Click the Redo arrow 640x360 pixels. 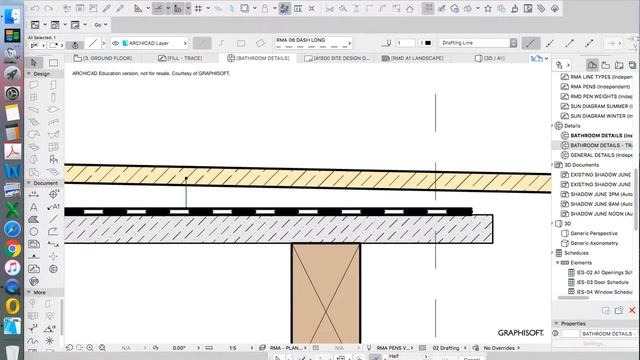point(48,9)
